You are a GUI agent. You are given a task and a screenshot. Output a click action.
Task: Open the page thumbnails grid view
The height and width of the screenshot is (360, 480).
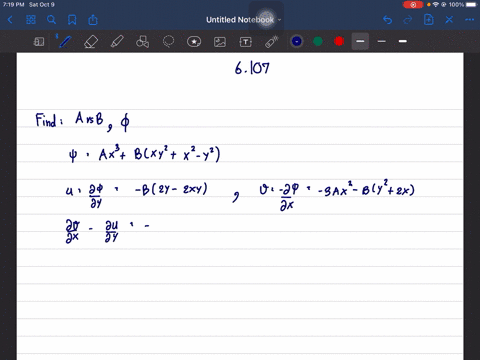[x=31, y=20]
